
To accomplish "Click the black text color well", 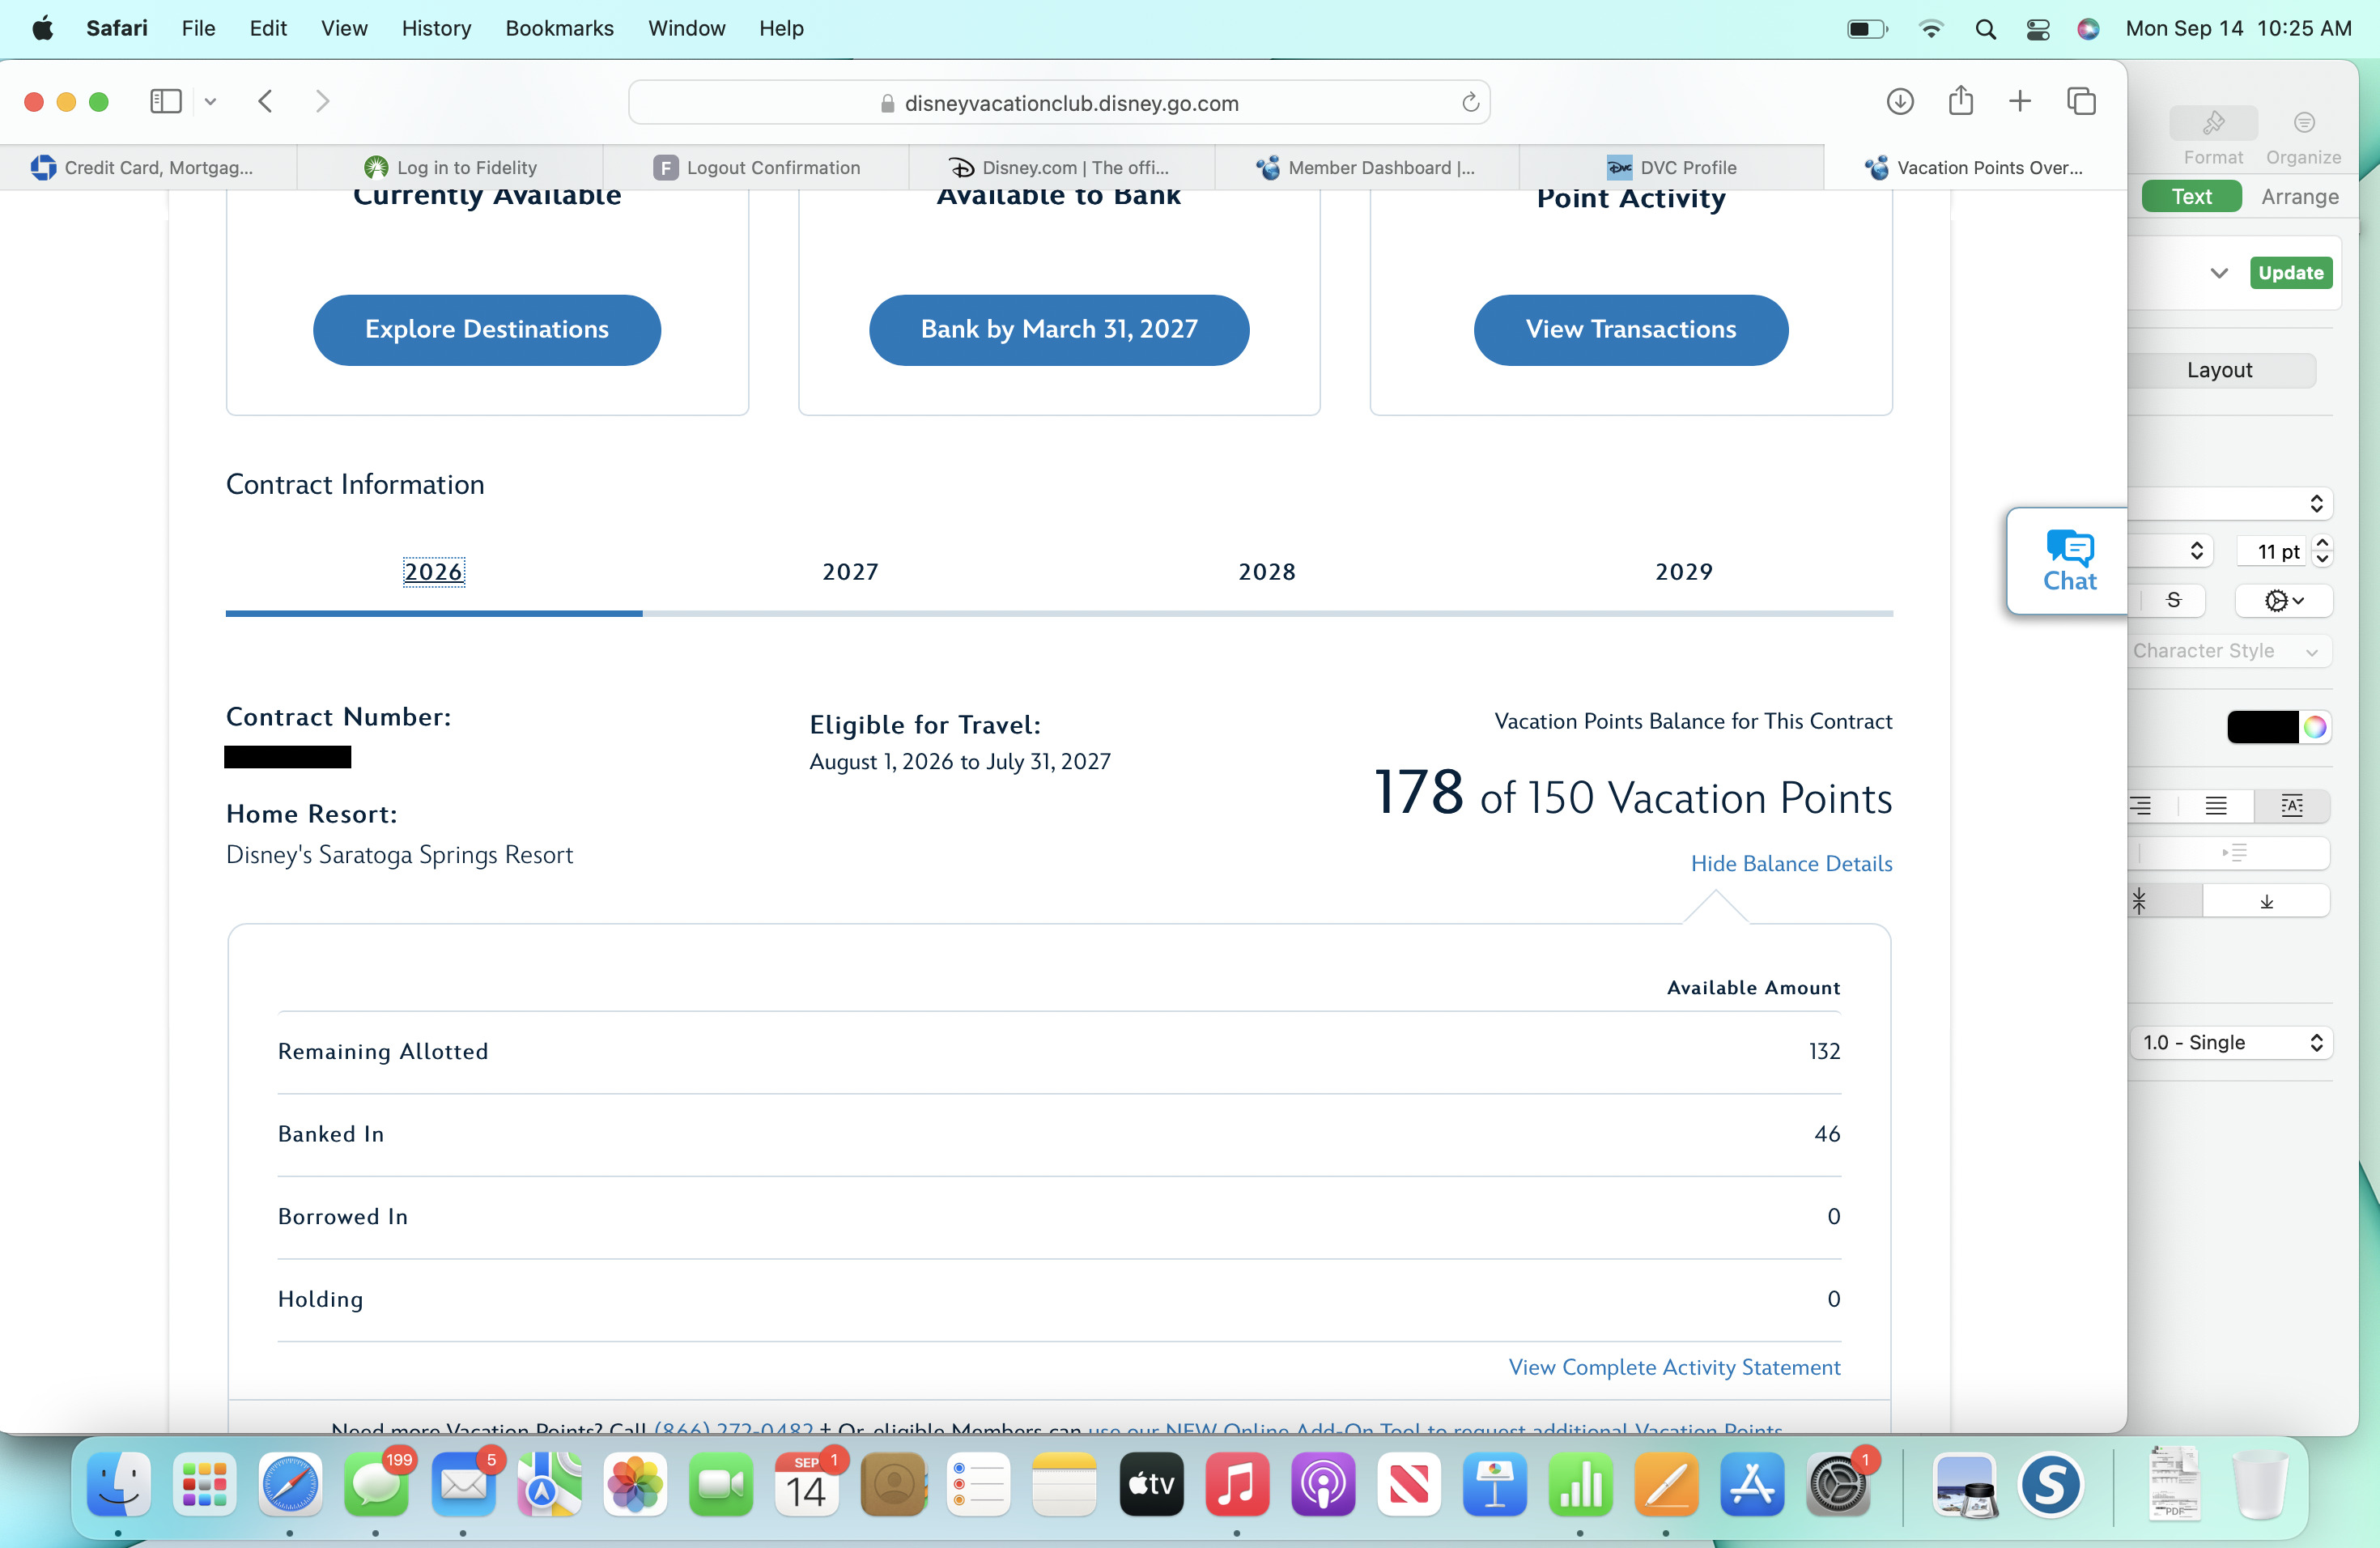I will tap(2262, 727).
